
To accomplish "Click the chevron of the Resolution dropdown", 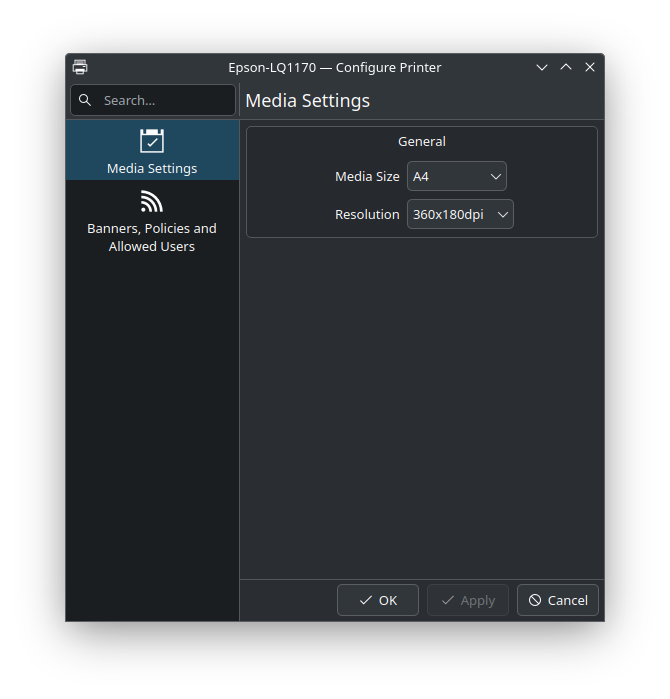I will tap(503, 214).
